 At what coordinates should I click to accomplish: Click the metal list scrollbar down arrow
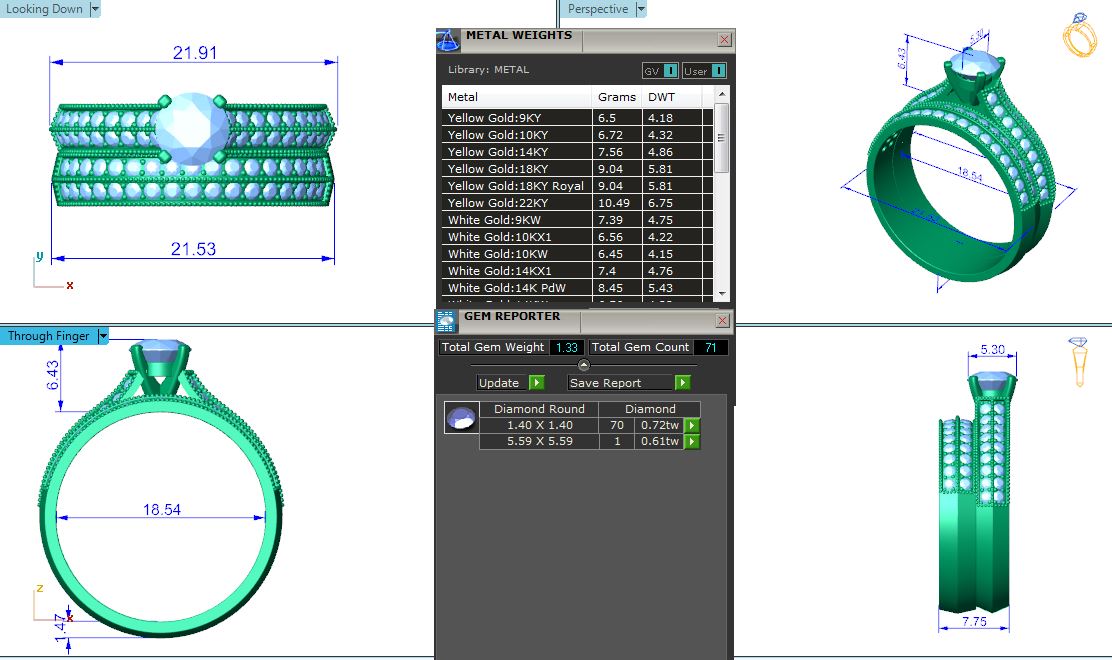pos(722,293)
